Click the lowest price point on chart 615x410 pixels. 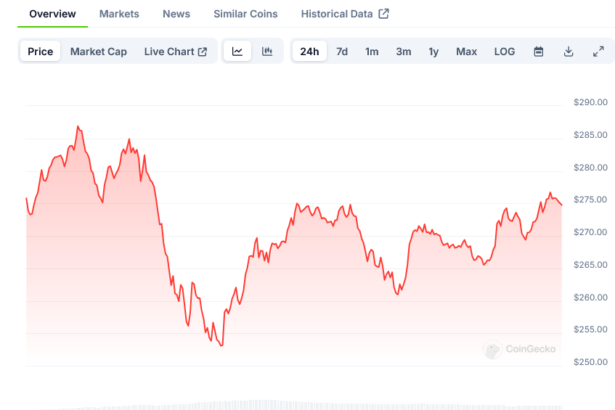pos(220,346)
